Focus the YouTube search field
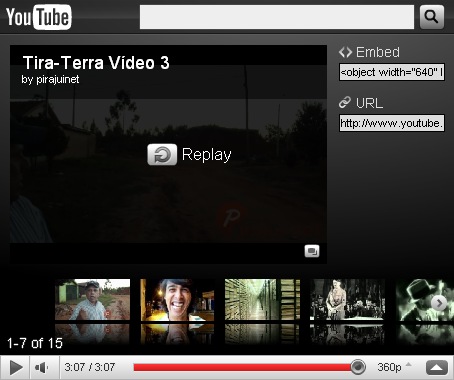This screenshot has height=380, width=454. (277, 17)
